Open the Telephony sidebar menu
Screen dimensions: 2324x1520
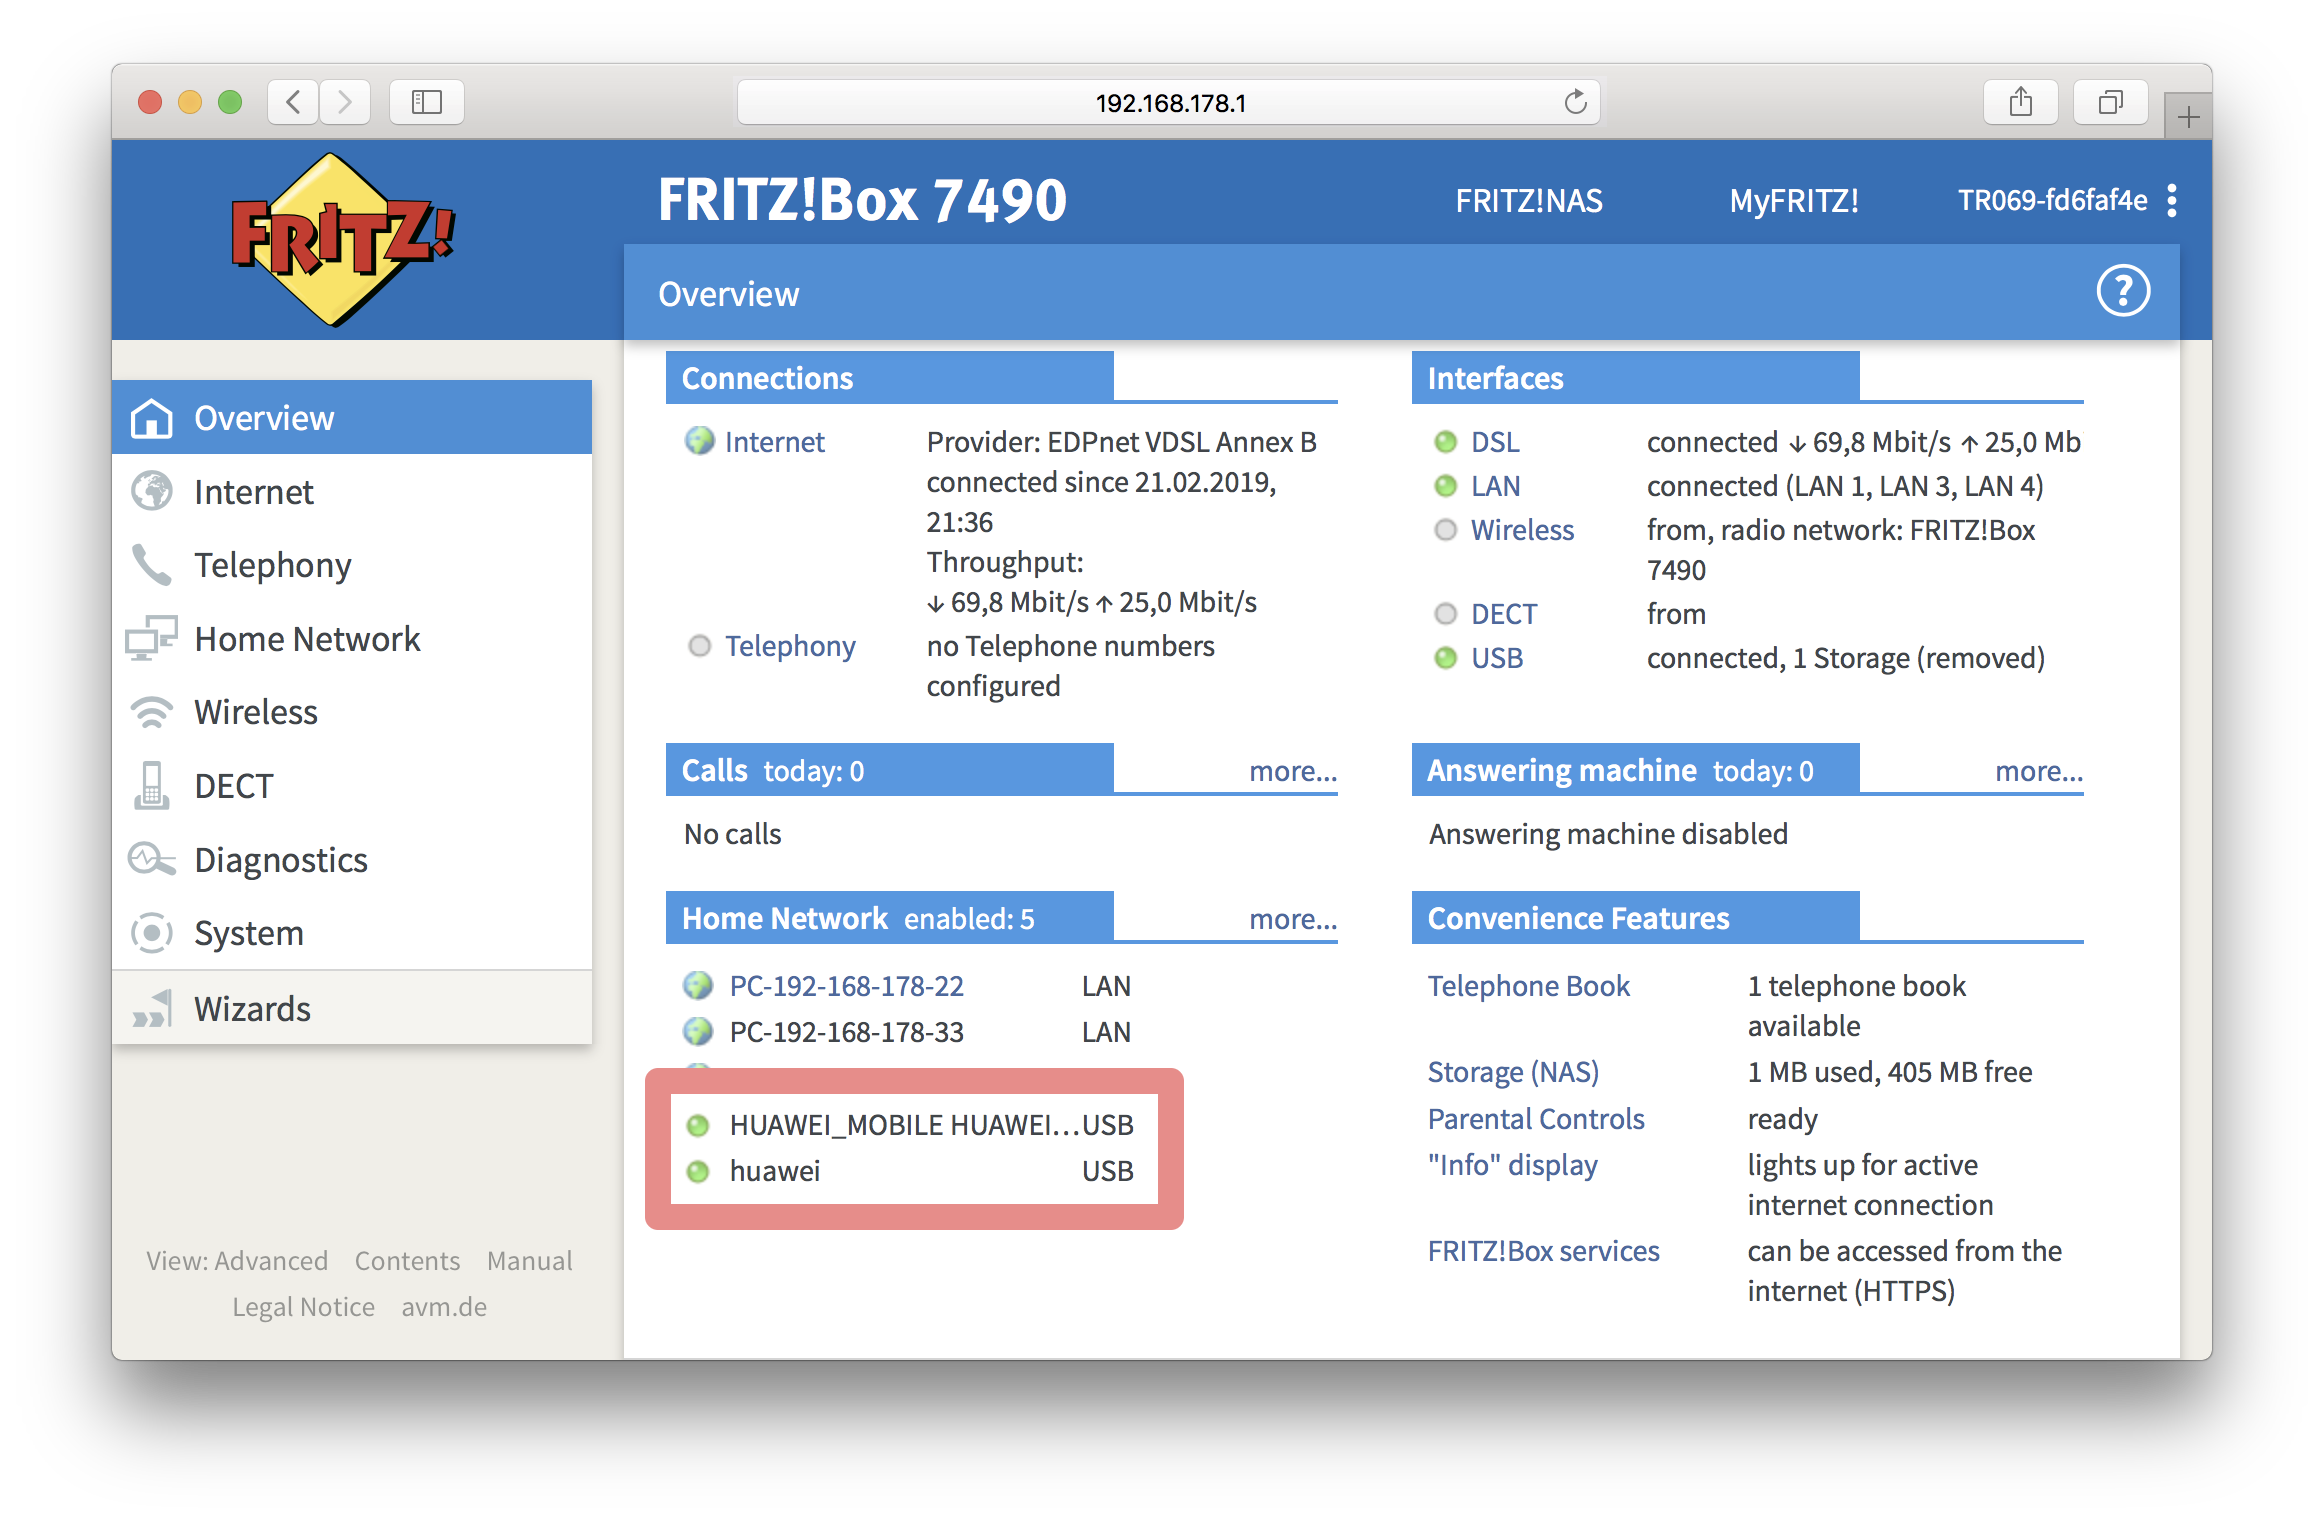coord(352,565)
